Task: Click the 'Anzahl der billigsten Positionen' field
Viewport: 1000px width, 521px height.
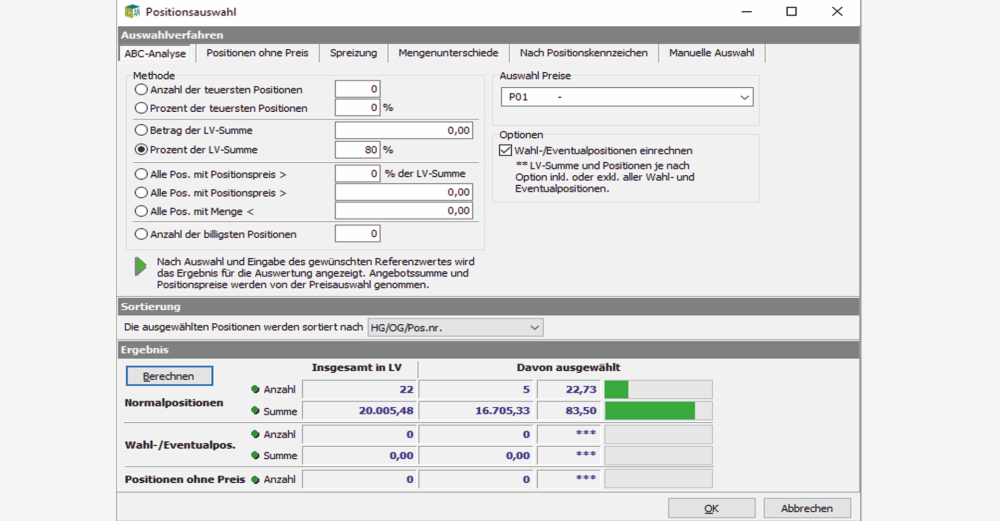Action: pyautogui.click(x=358, y=234)
